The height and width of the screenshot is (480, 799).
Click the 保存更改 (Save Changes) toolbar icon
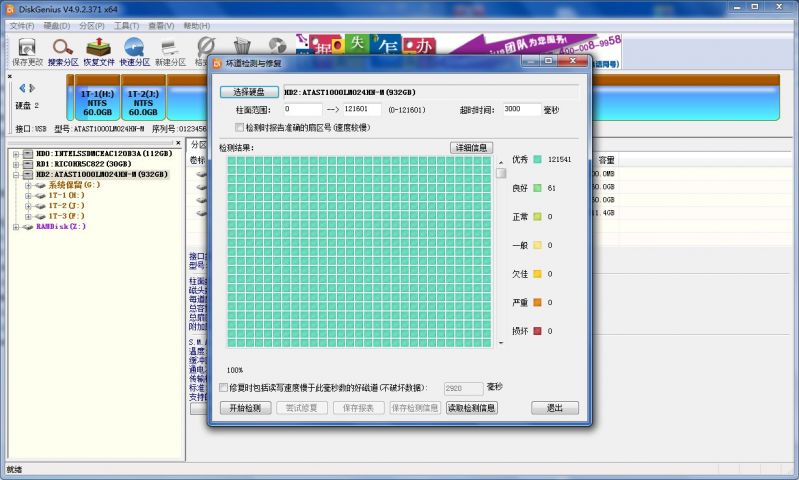(x=27, y=50)
